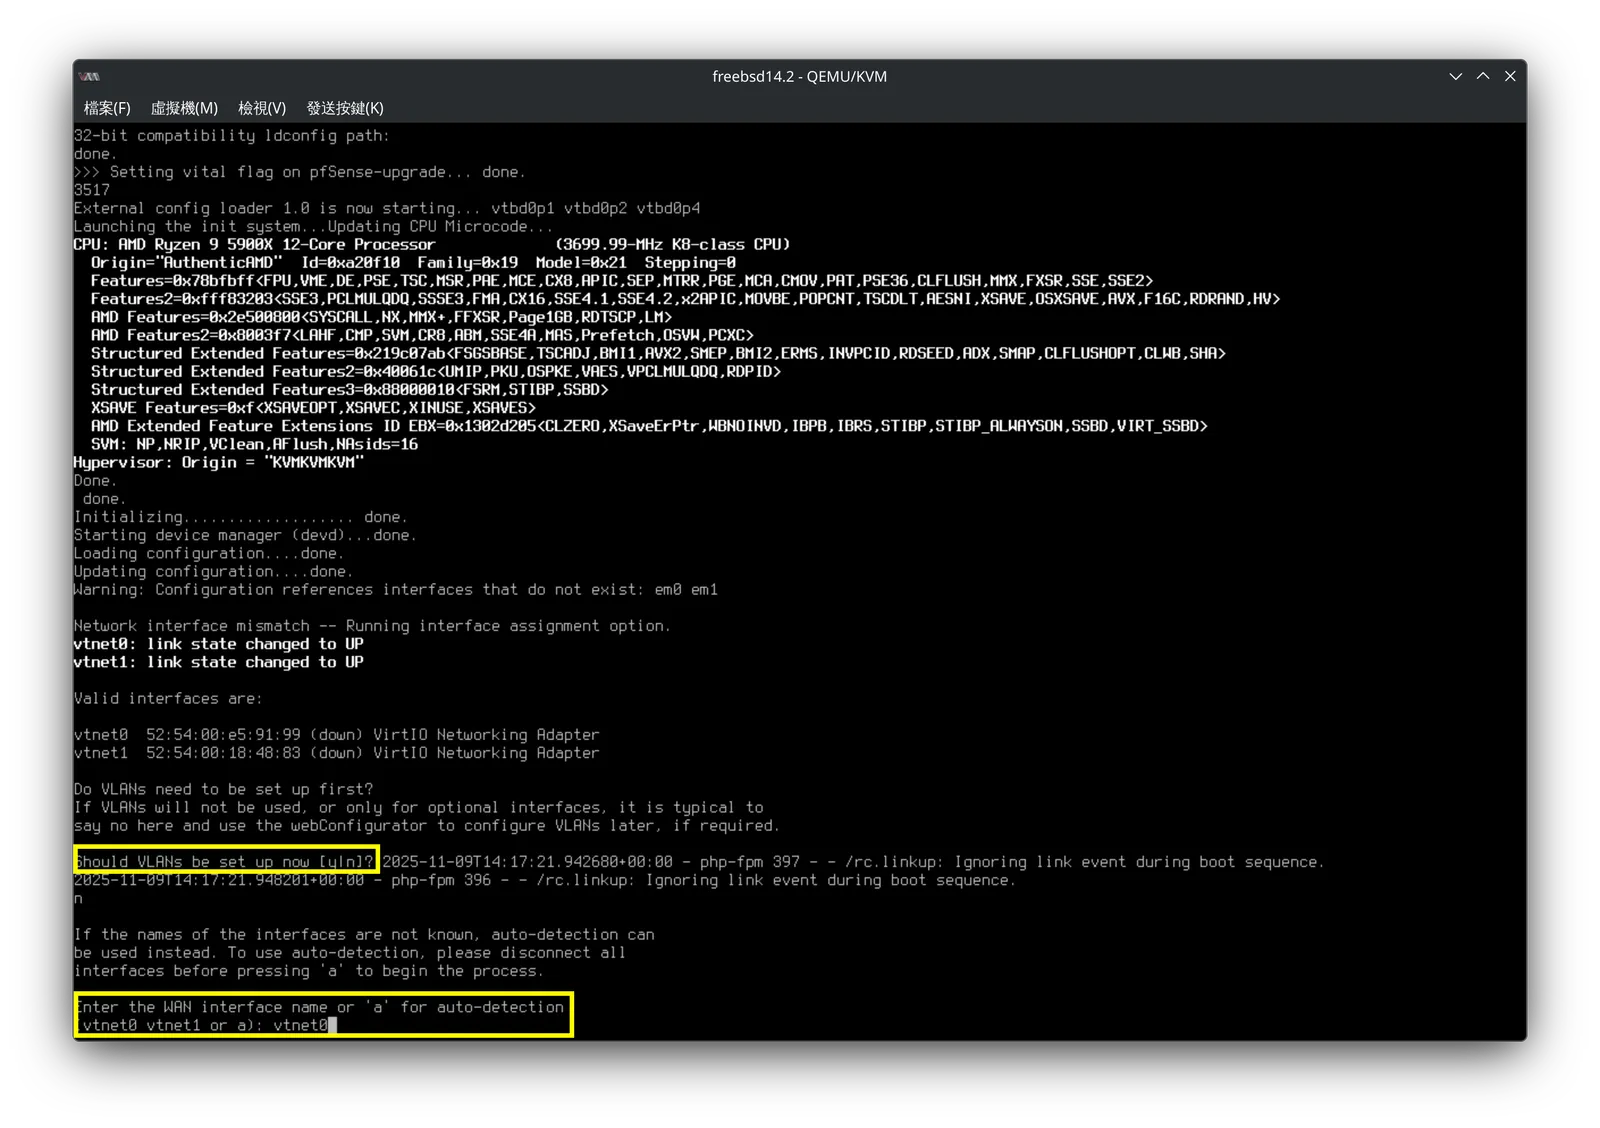Click the 'Hypervisor: Origin = "KVMKVMKVM"' line
Image resolution: width=1600 pixels, height=1128 pixels.
(219, 462)
